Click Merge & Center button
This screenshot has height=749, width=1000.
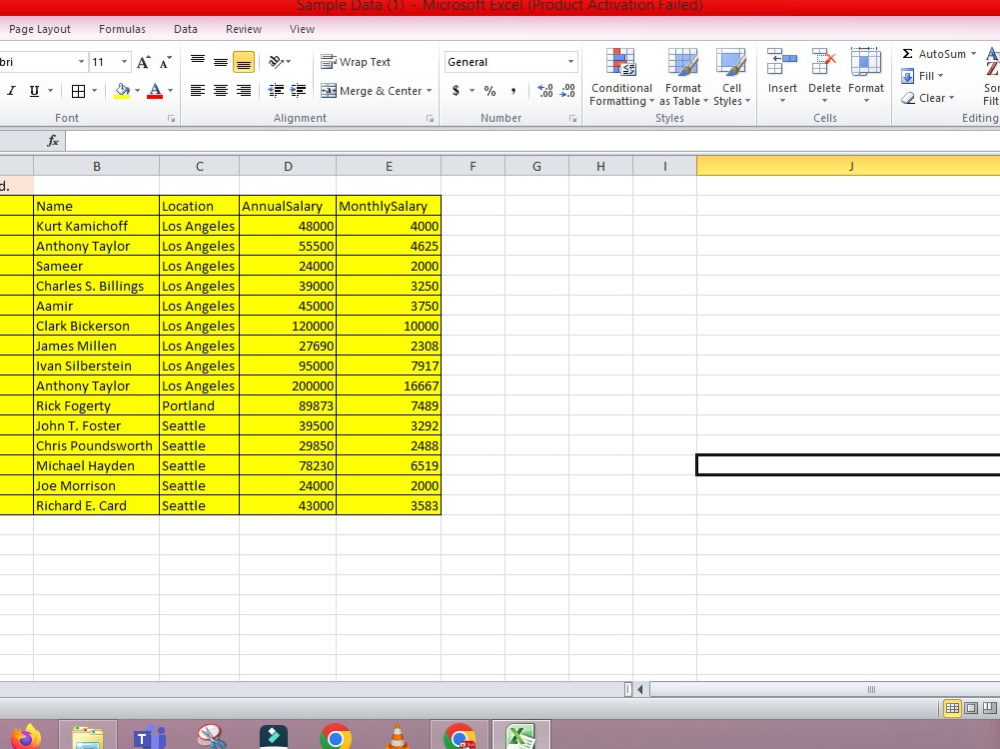pos(371,91)
